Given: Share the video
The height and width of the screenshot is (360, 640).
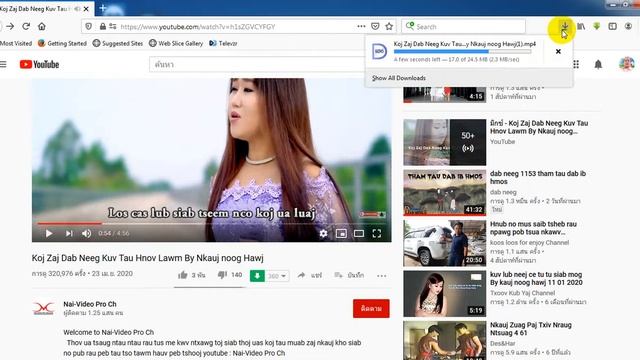Looking at the screenshot, I should pyautogui.click(x=309, y=276).
